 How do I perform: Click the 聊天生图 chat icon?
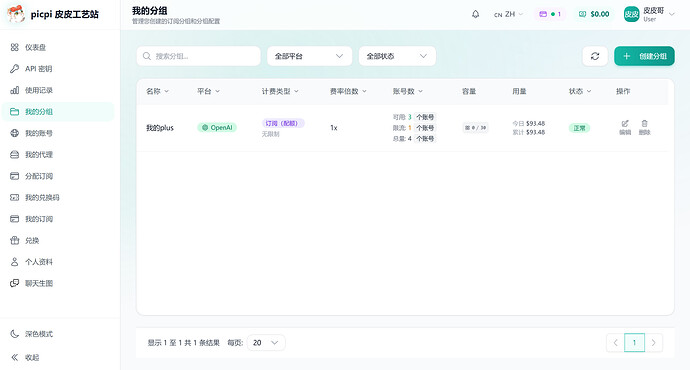coord(15,283)
